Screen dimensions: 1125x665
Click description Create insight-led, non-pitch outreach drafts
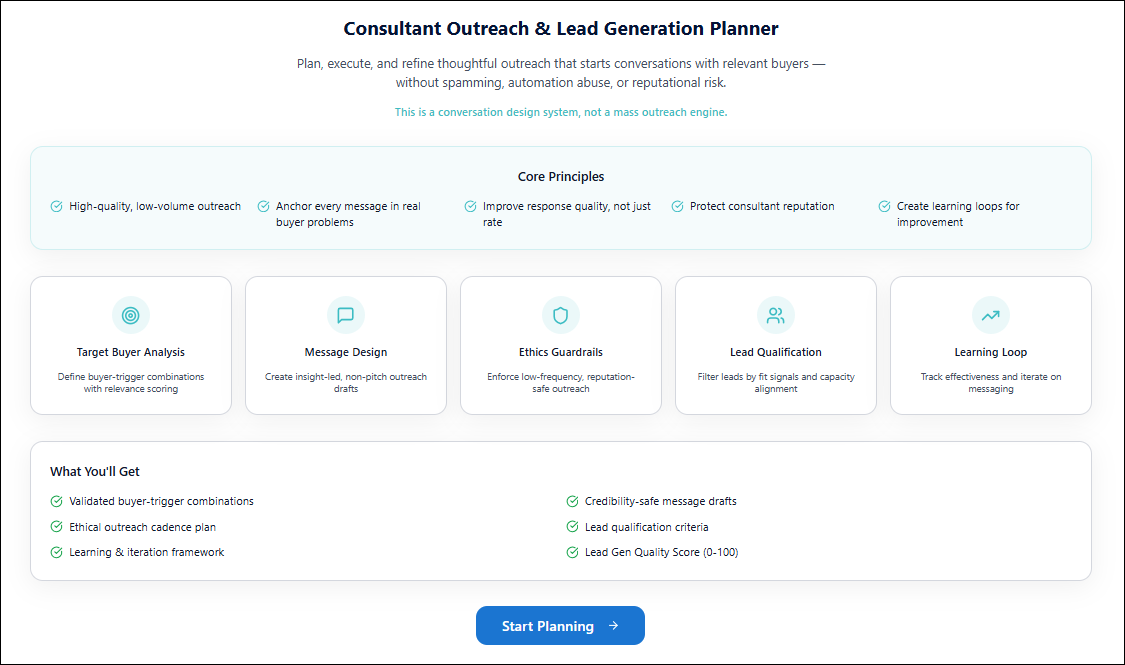tap(346, 383)
